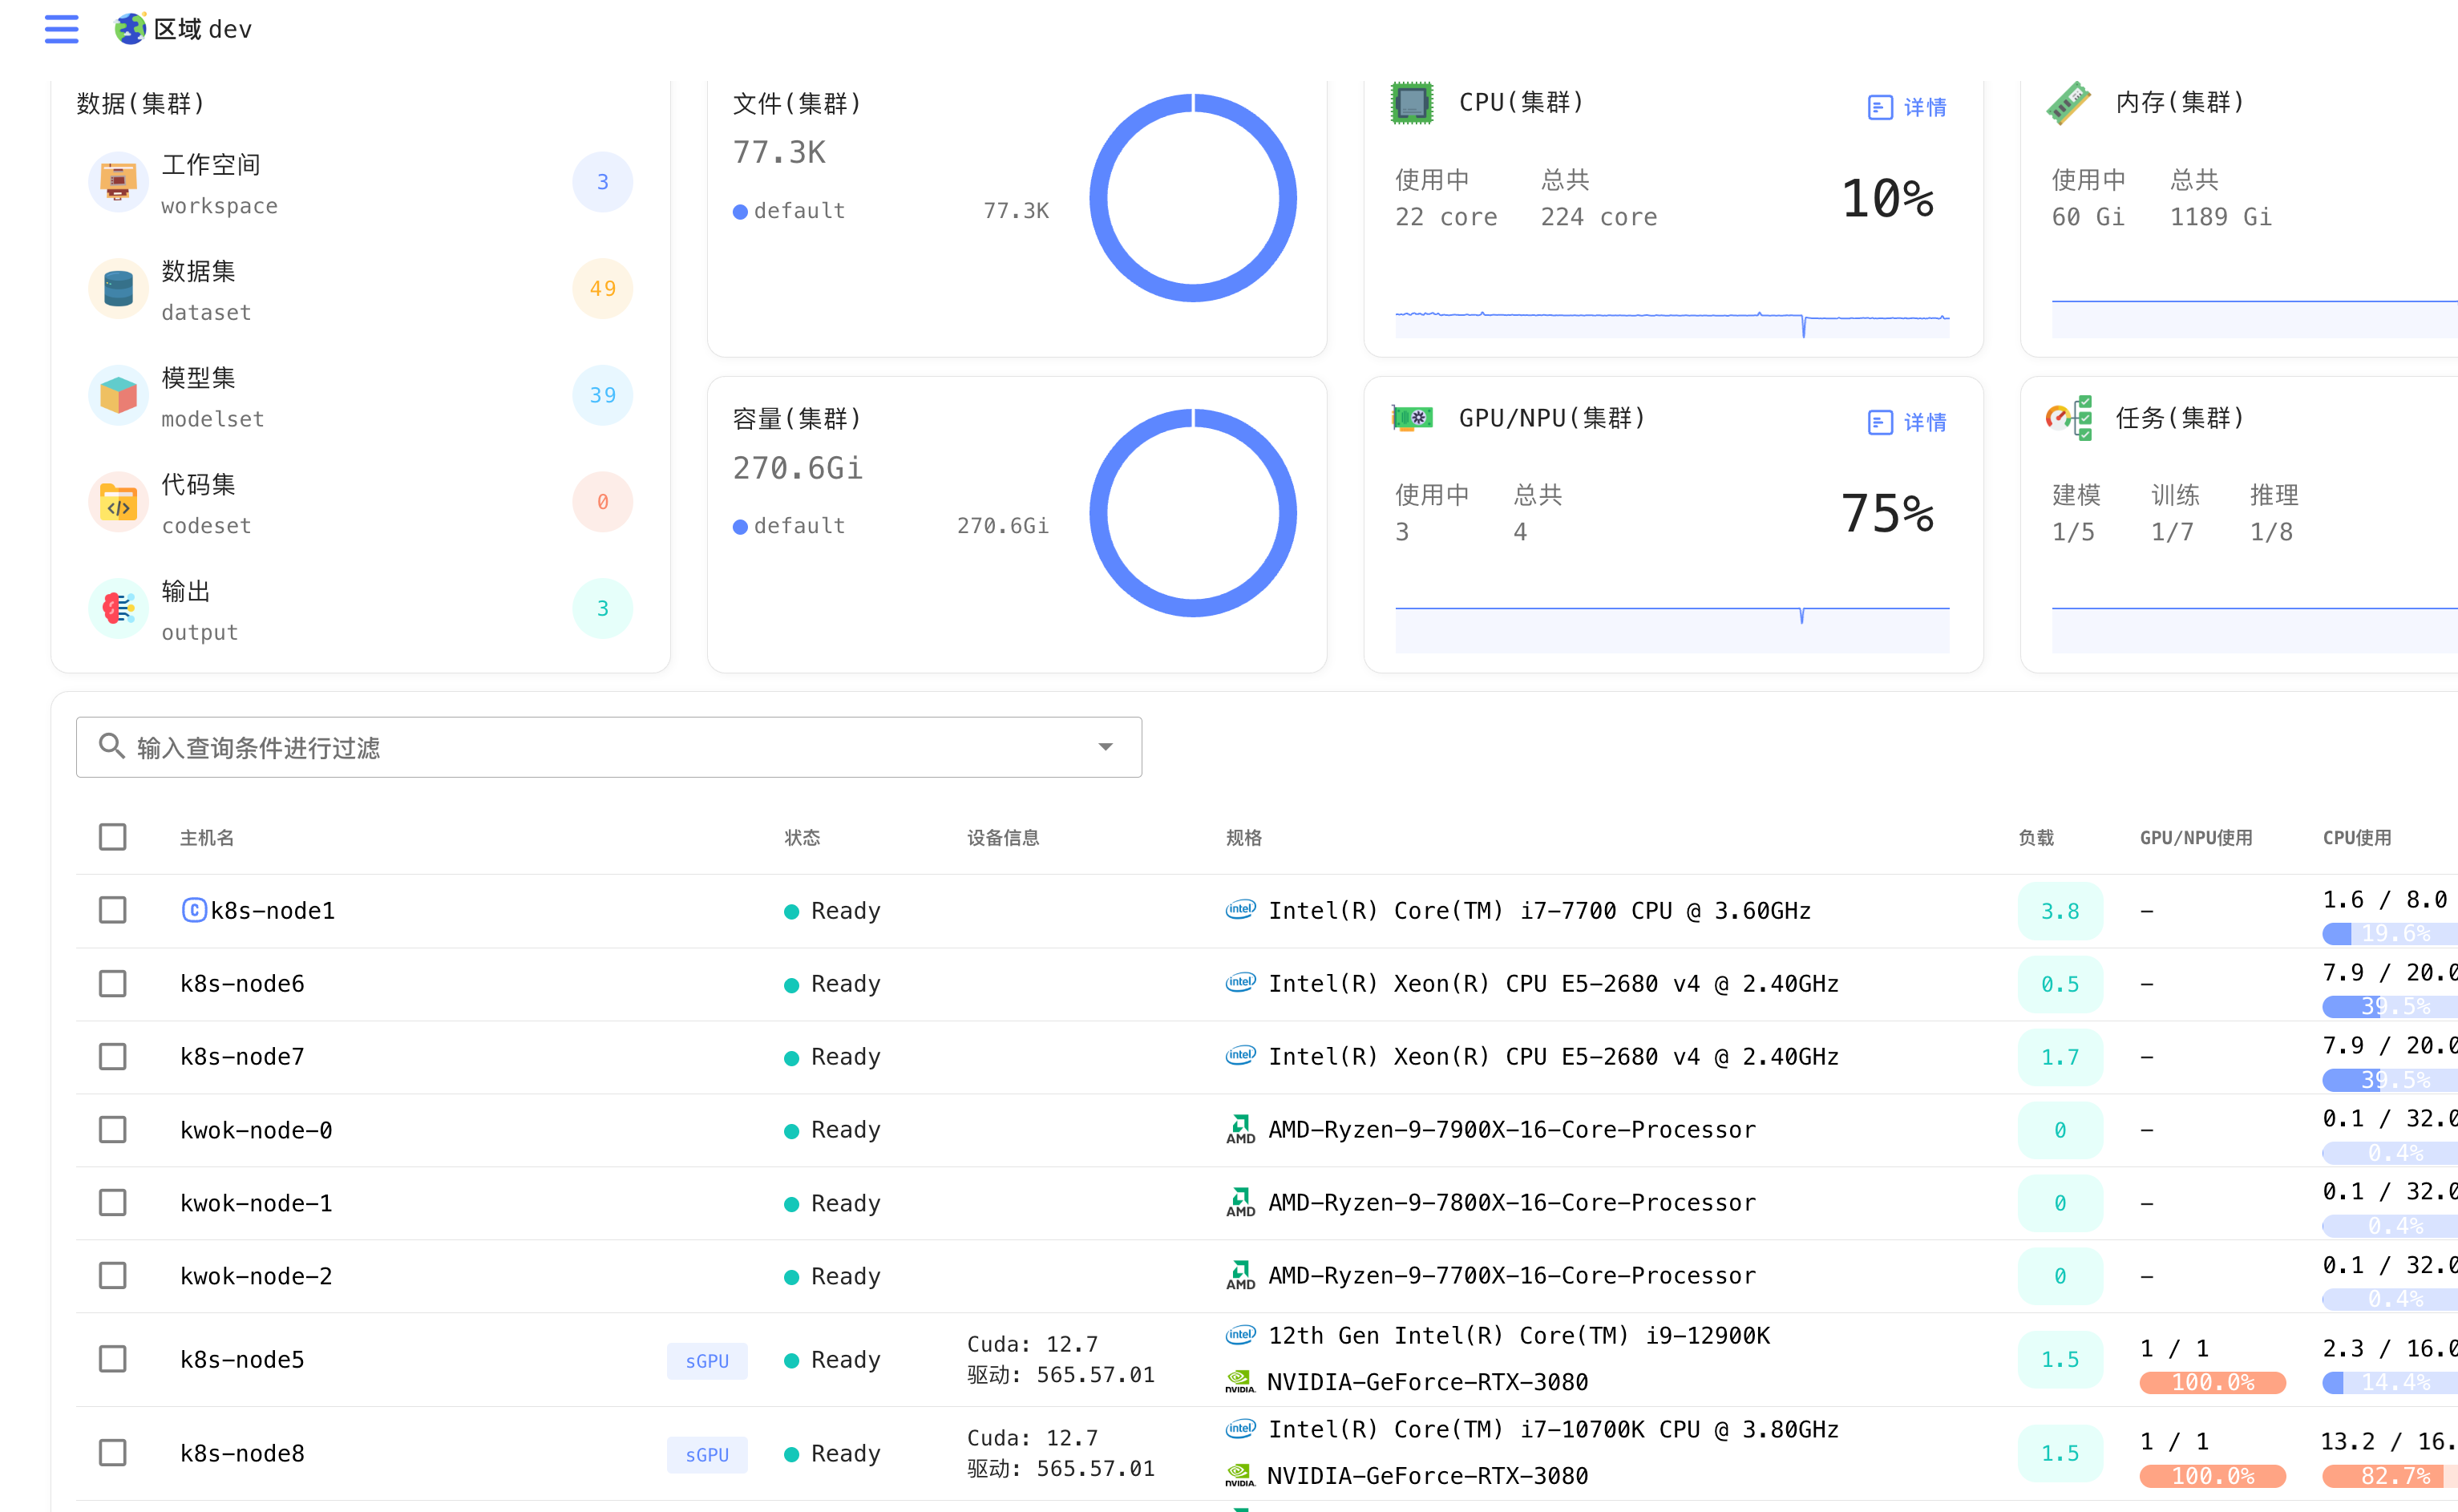
Task: Click the capacity cluster donut chart
Action: tap(1193, 513)
